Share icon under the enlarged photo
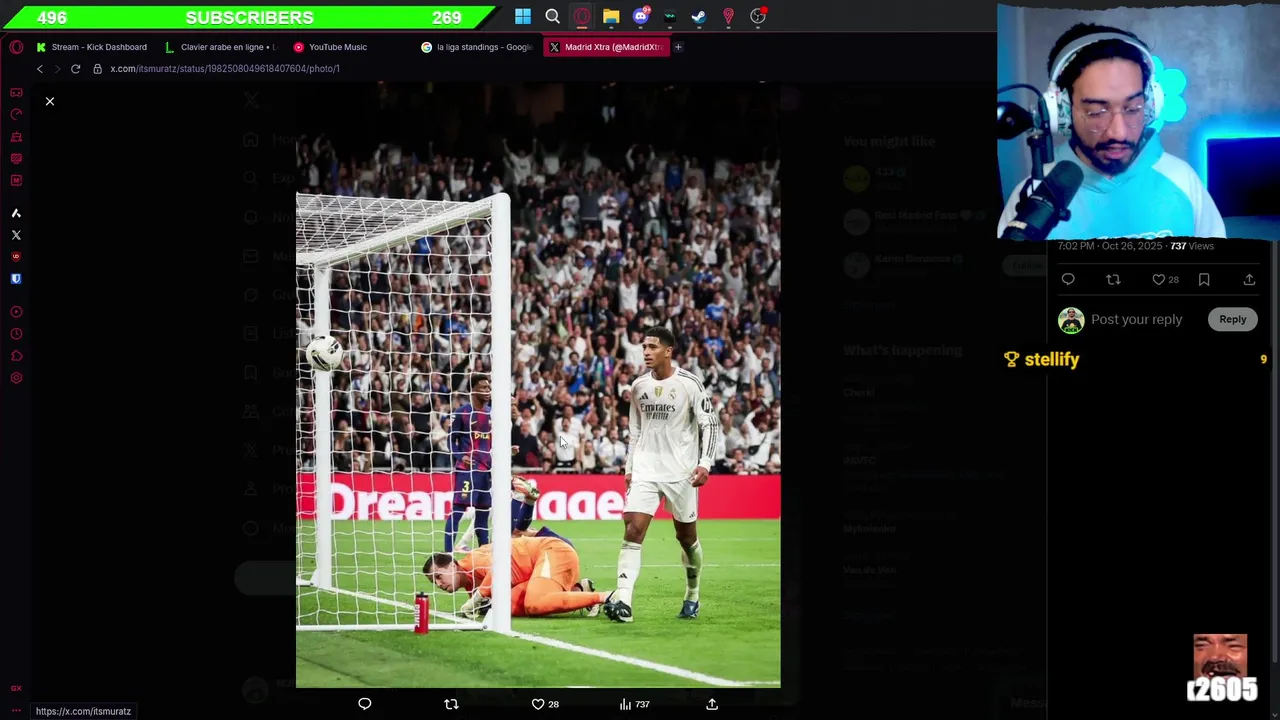The image size is (1280, 720). coord(712,704)
